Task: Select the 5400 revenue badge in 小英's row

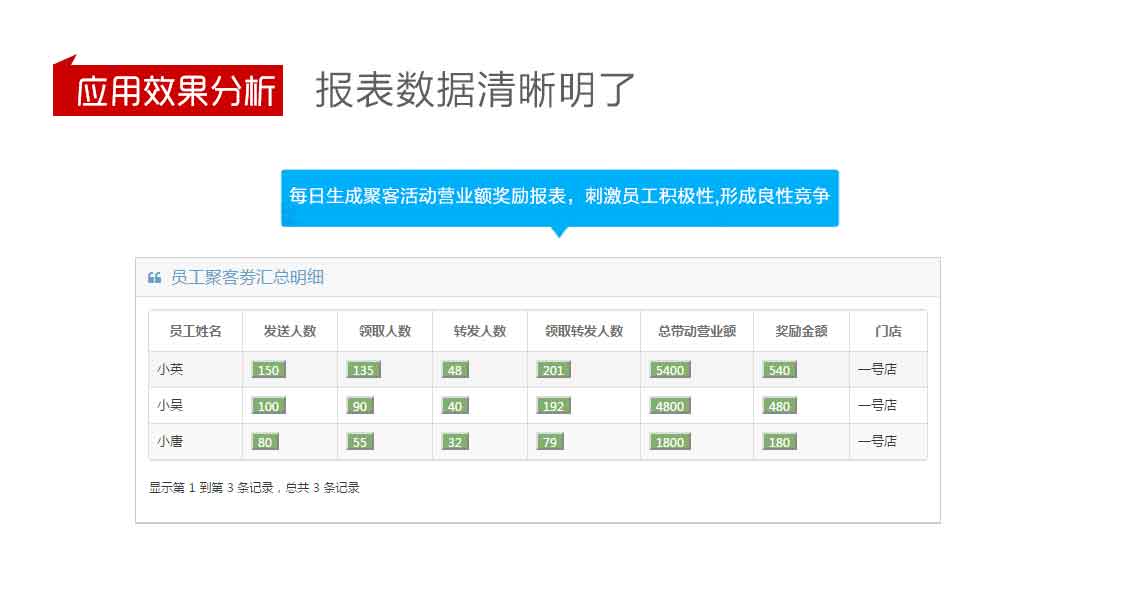Action: (670, 369)
